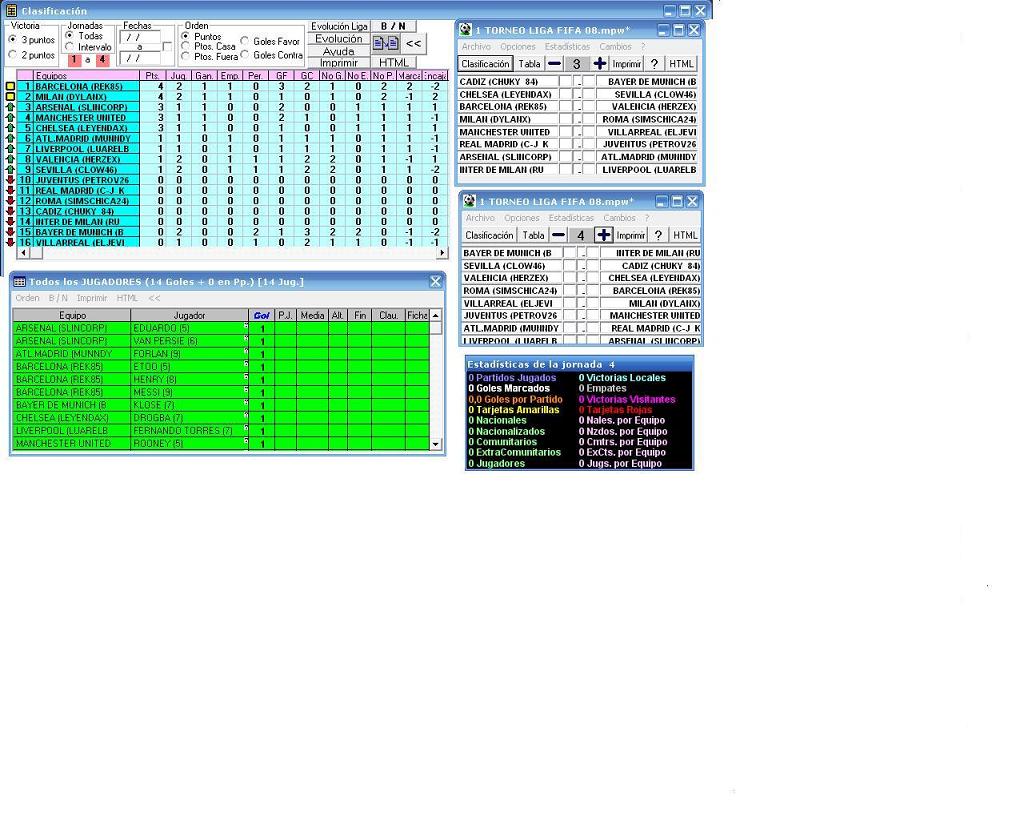Open Archivo menu in jornada 3 window
This screenshot has width=1024, height=820.
point(475,47)
